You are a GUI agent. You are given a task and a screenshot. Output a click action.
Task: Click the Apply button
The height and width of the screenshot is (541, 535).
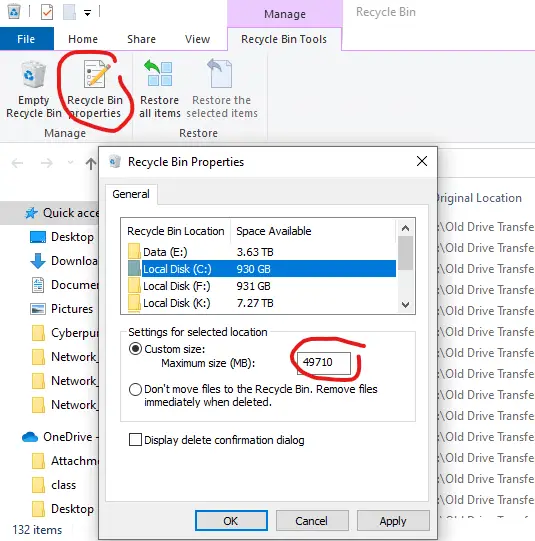(x=393, y=521)
